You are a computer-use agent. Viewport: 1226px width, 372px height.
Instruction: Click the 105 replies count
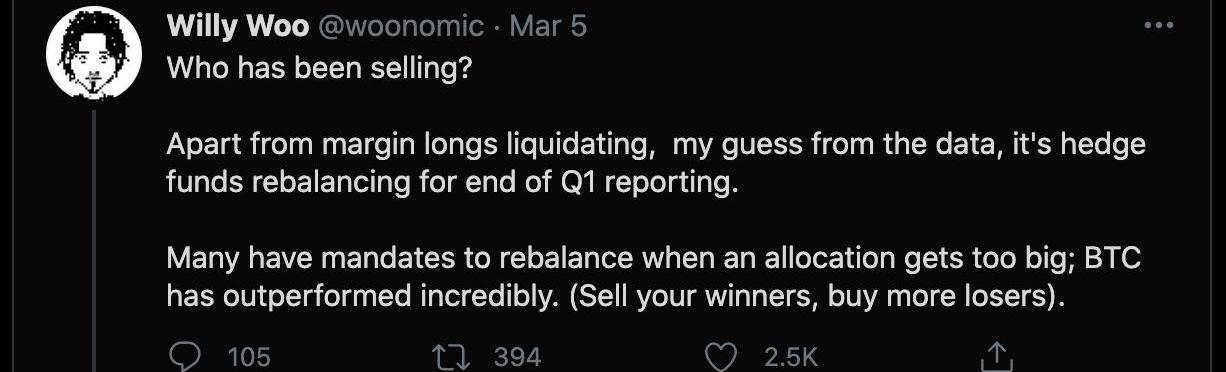click(249, 357)
